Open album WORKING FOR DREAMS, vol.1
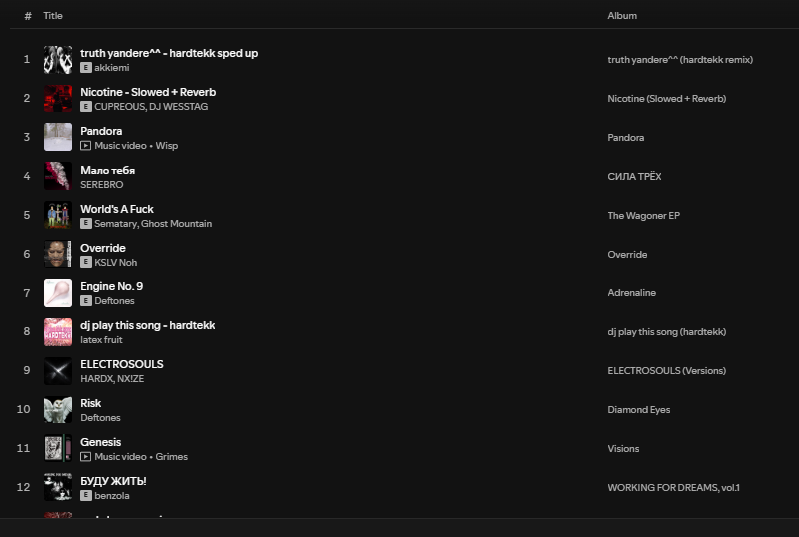 (673, 488)
